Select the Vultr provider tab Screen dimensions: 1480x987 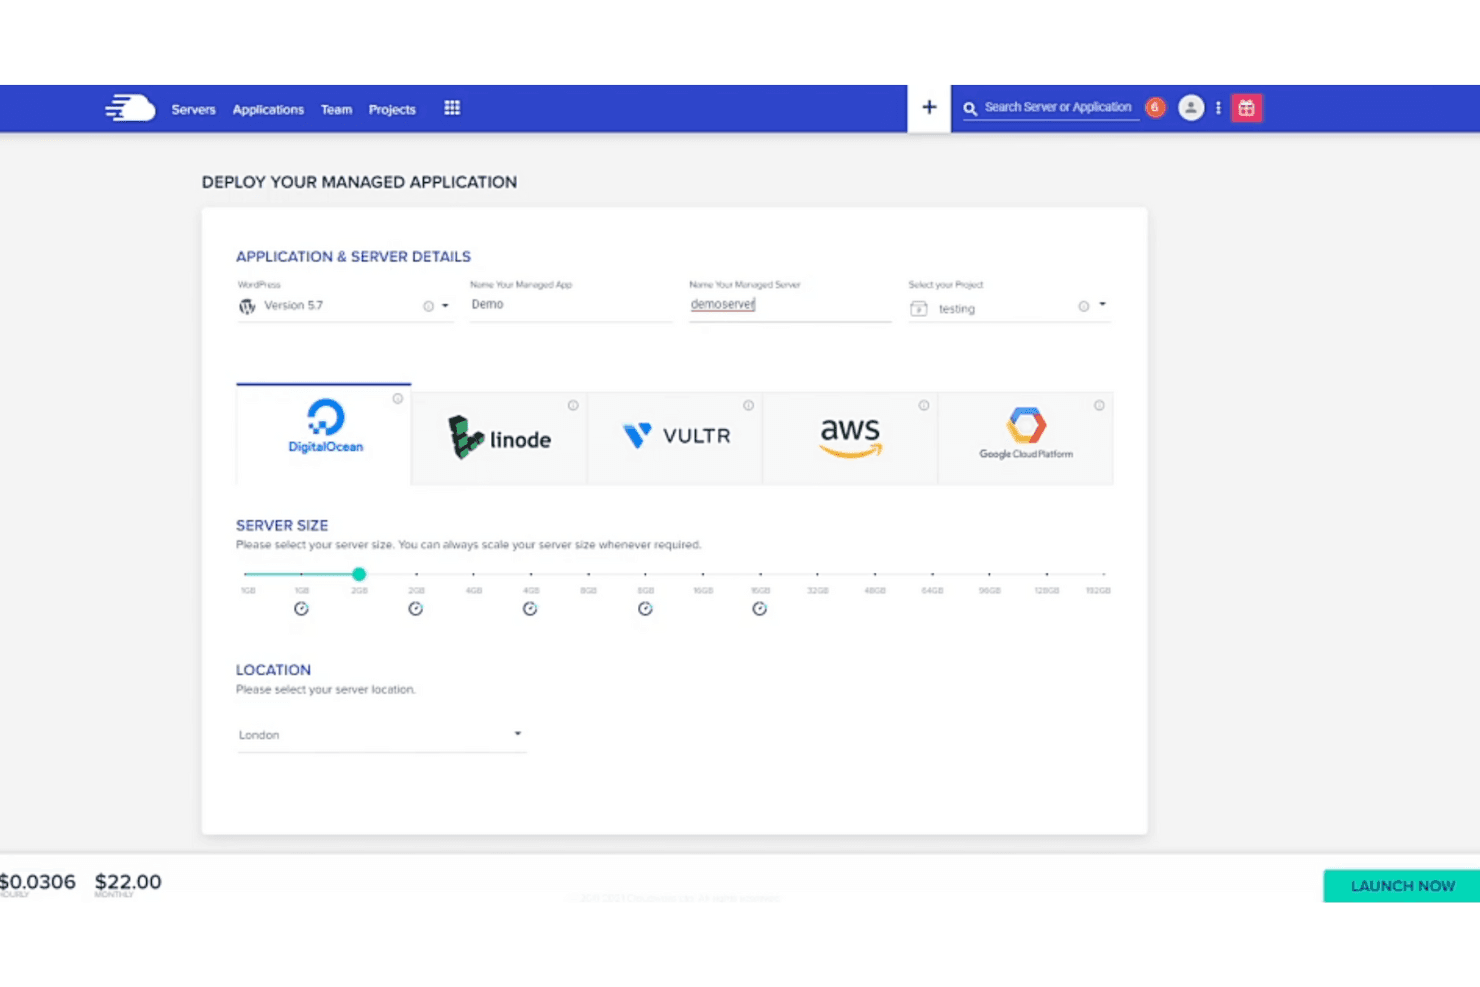click(675, 438)
